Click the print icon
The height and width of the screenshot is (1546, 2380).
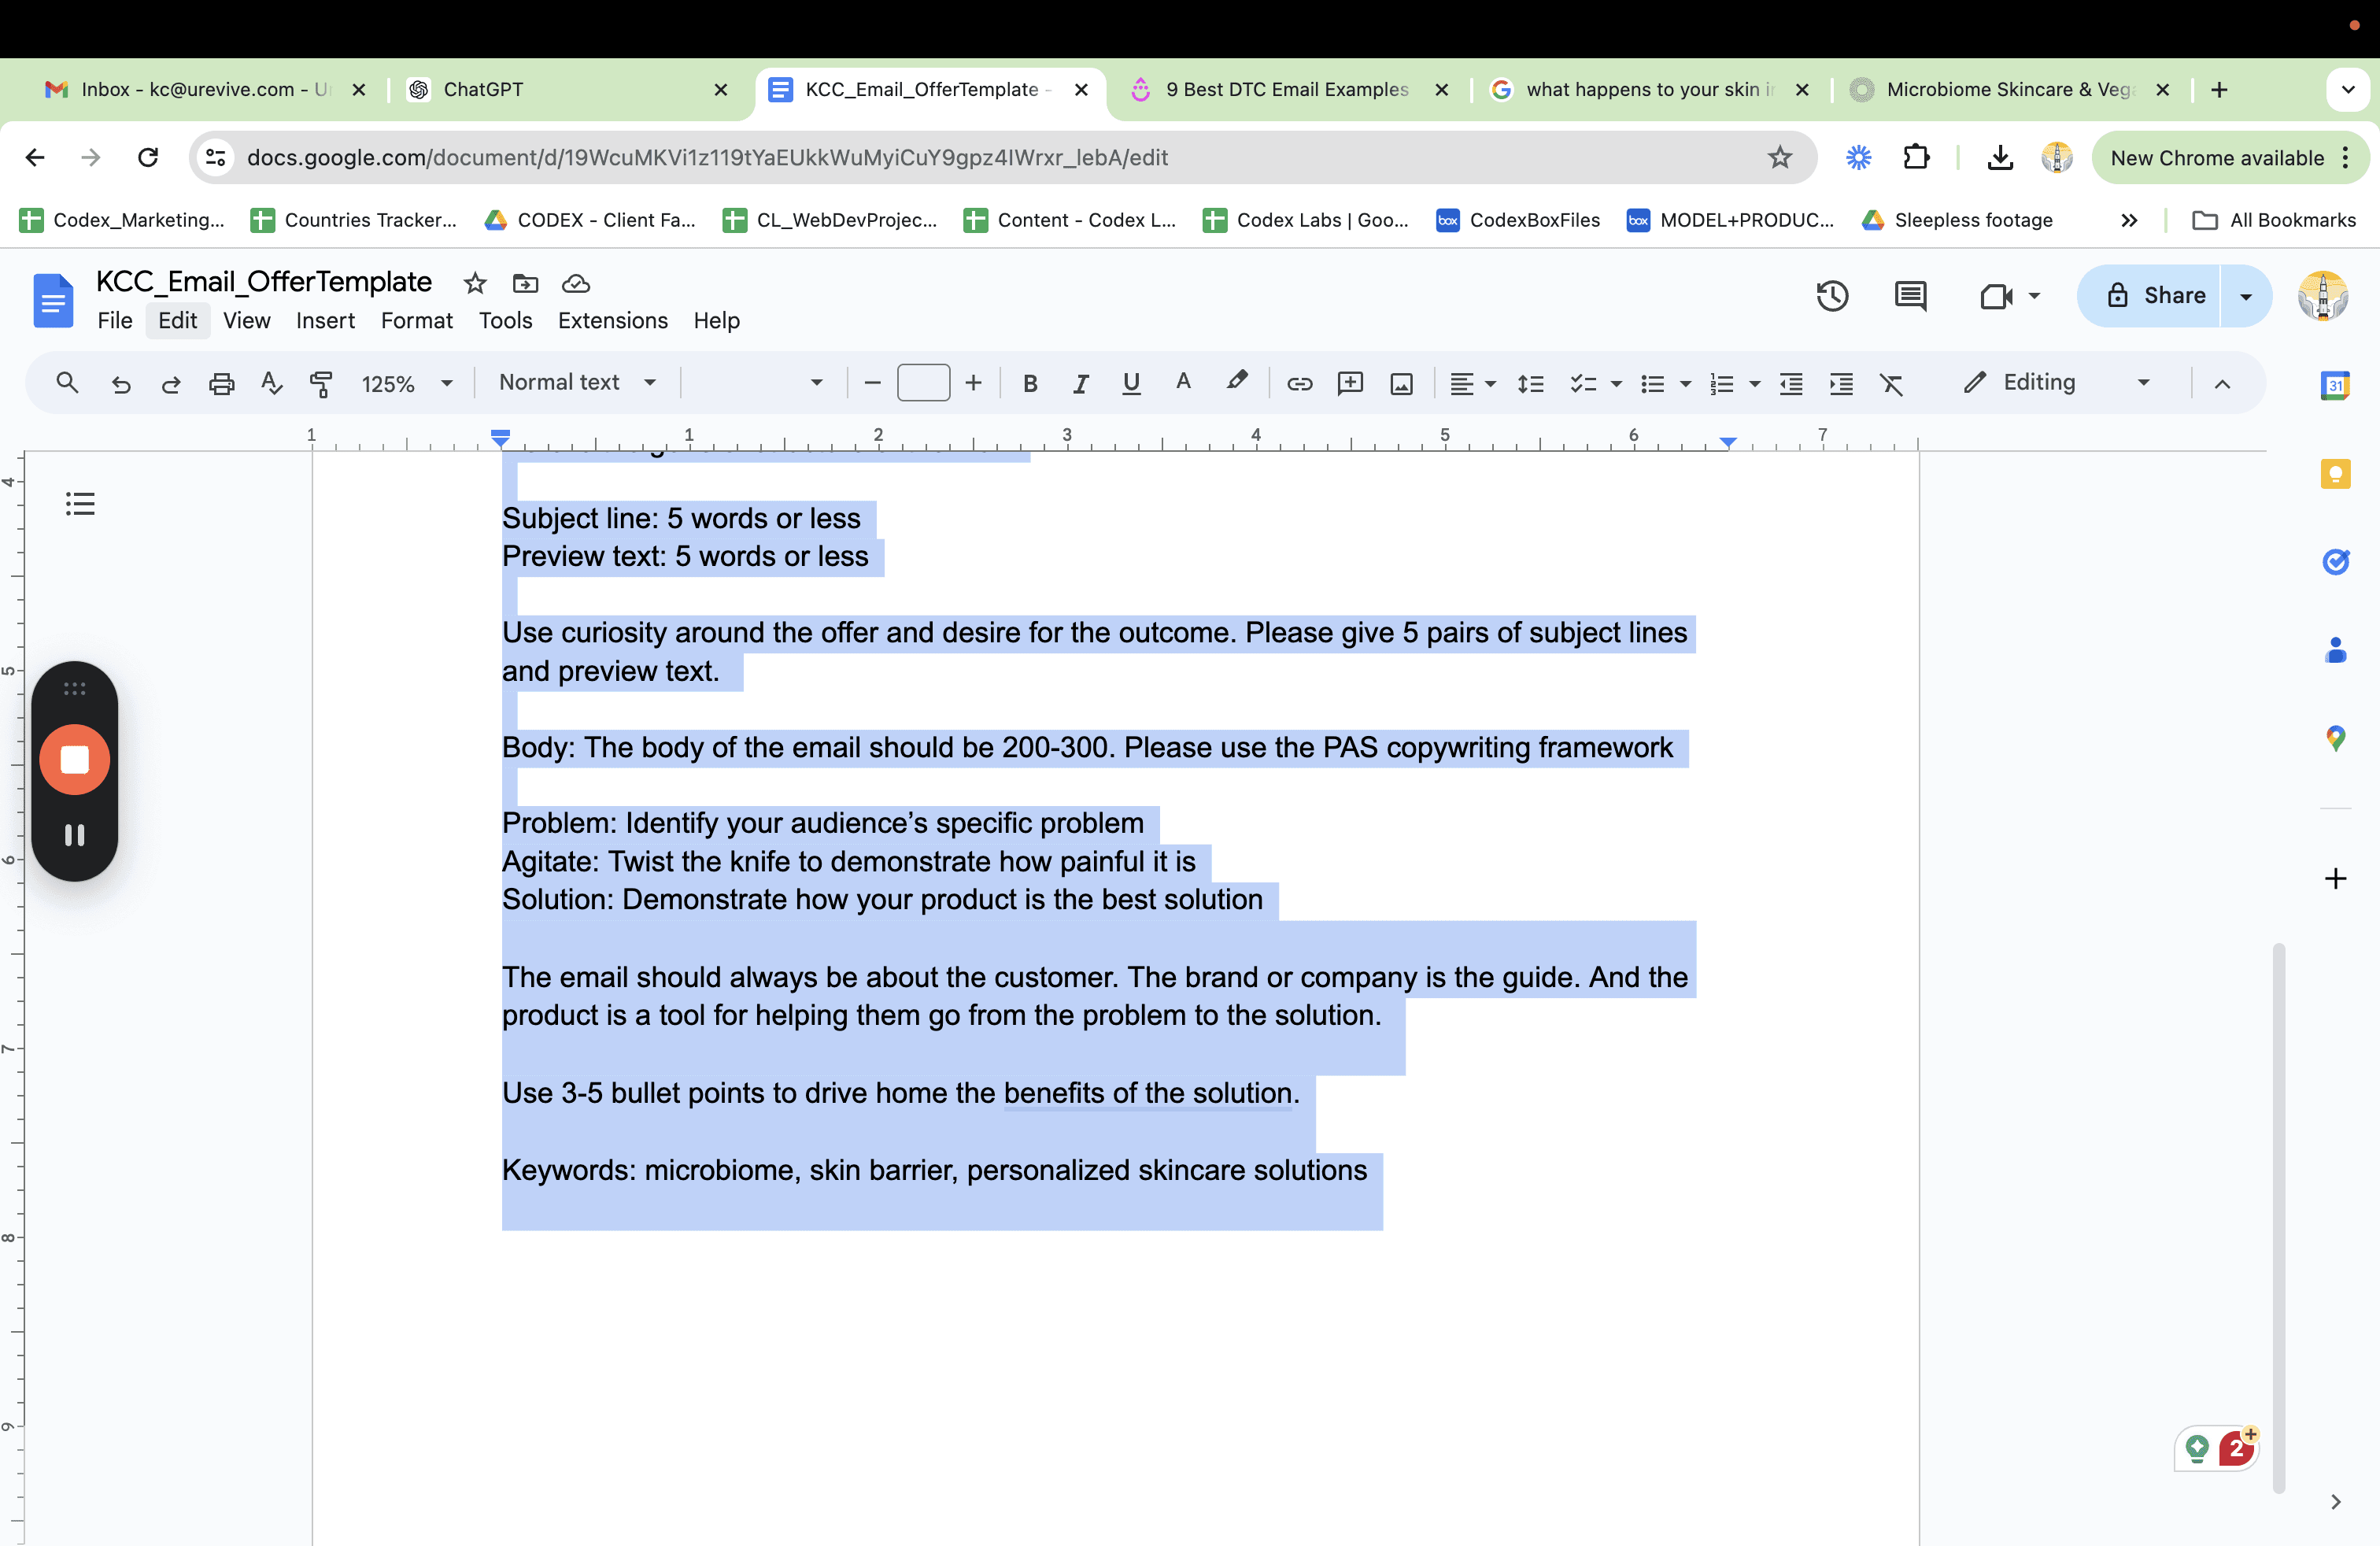(221, 384)
